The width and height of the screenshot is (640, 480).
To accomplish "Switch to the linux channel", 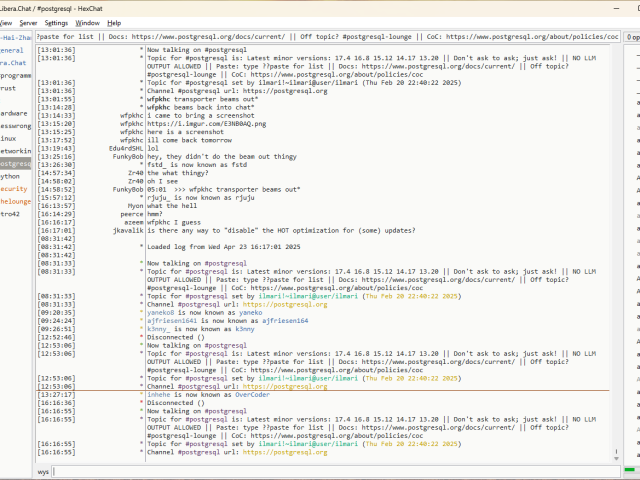I will (x=9, y=138).
